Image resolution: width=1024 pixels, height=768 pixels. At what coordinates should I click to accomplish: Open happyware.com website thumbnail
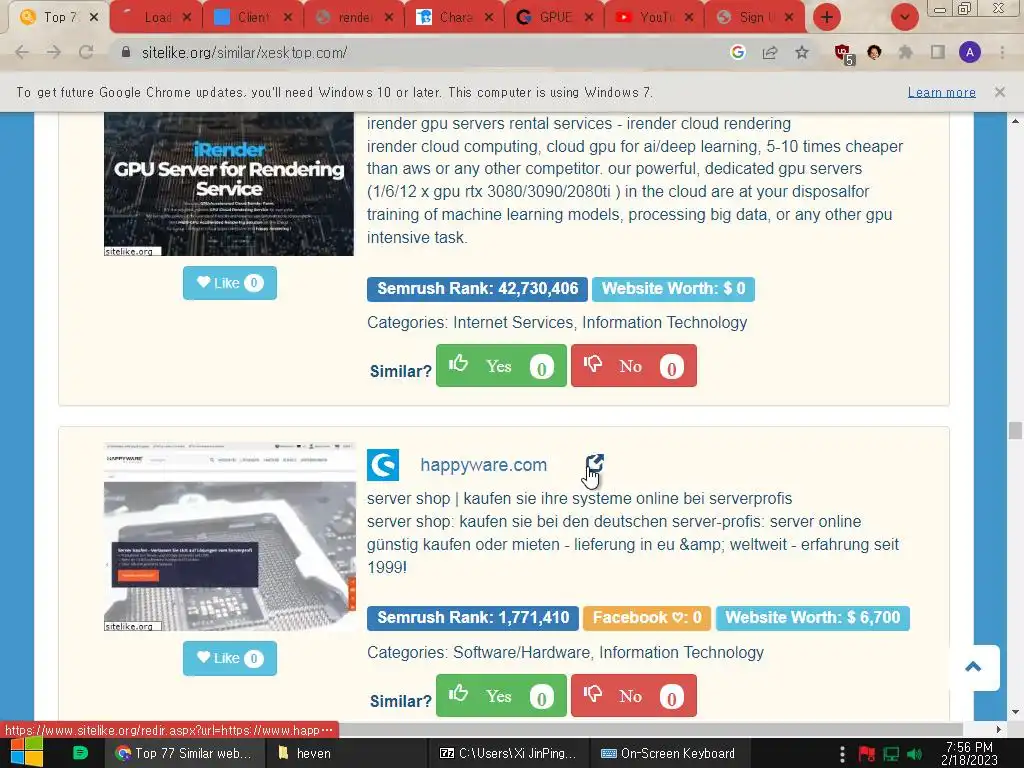[x=230, y=537]
